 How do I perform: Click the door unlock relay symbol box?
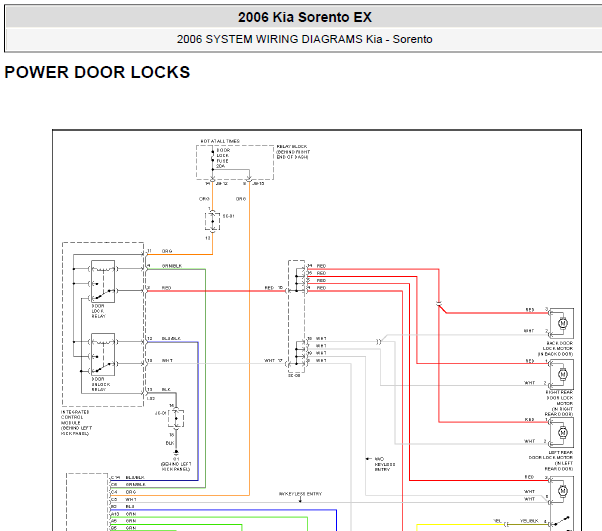point(103,354)
